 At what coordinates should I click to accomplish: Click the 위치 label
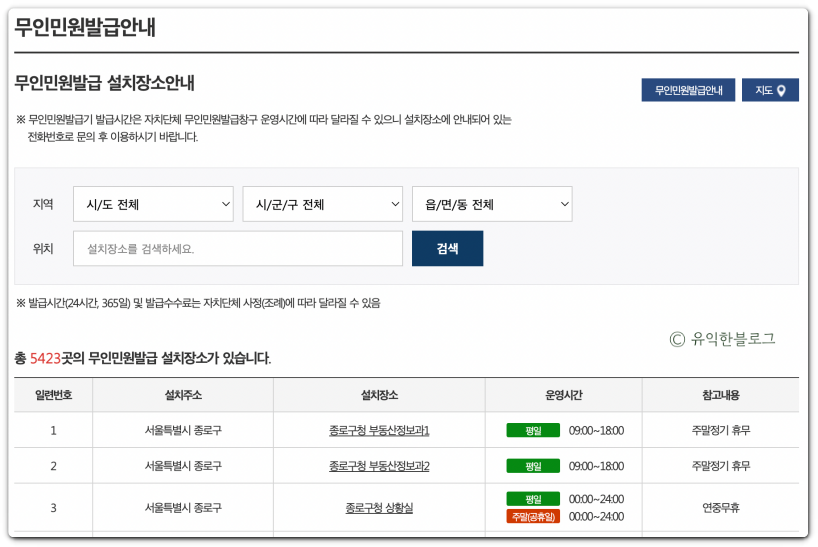43,249
